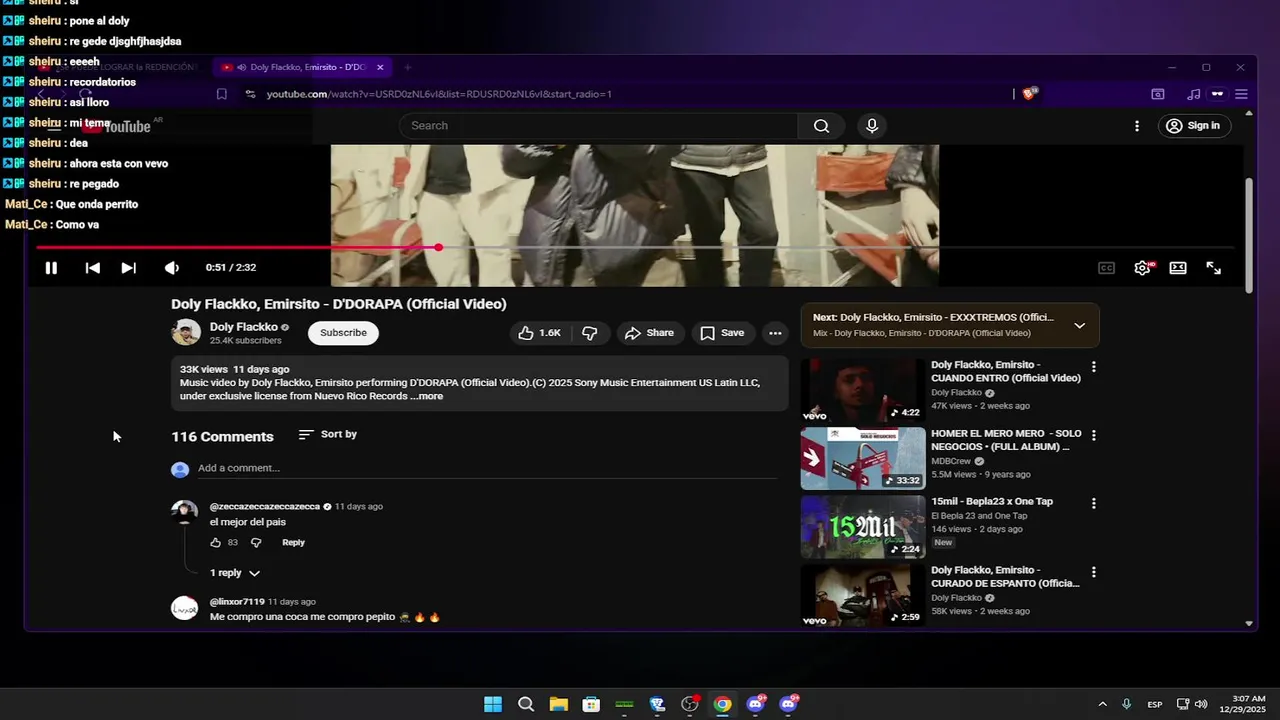Screen dimensions: 1280x720
Task: Click the Doly Flackko channel avatar
Action: click(186, 333)
